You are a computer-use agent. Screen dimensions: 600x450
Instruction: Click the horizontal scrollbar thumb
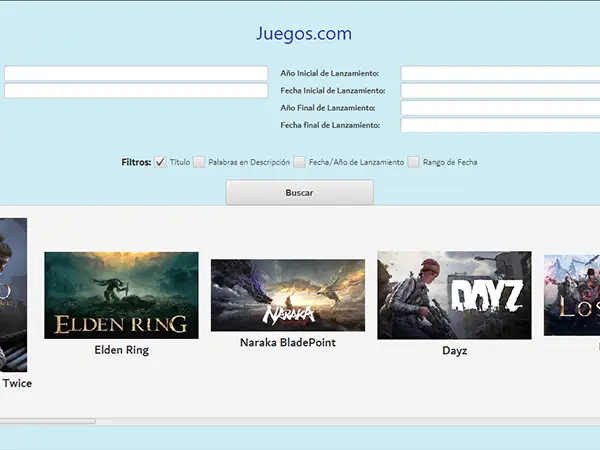(47, 421)
